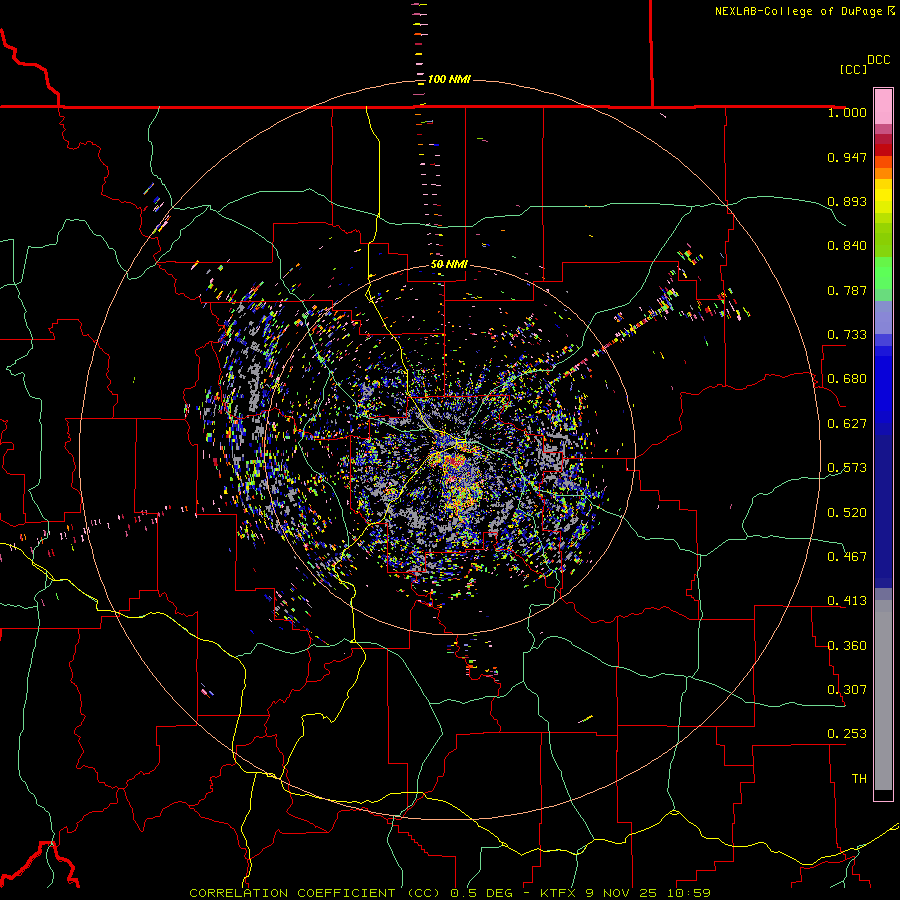Select the 1.000 scale value
The height and width of the screenshot is (900, 900).
click(x=847, y=112)
